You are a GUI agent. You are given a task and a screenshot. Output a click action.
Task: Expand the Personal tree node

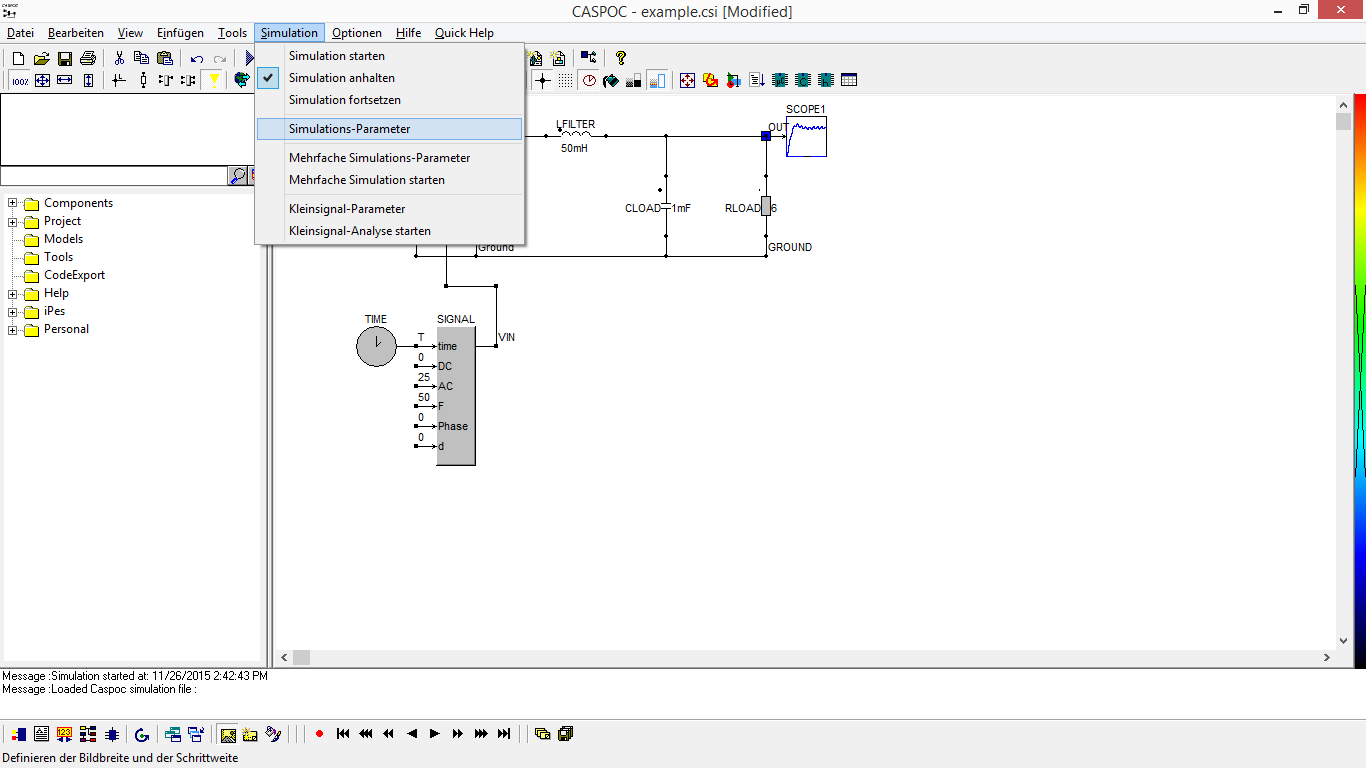(x=13, y=329)
